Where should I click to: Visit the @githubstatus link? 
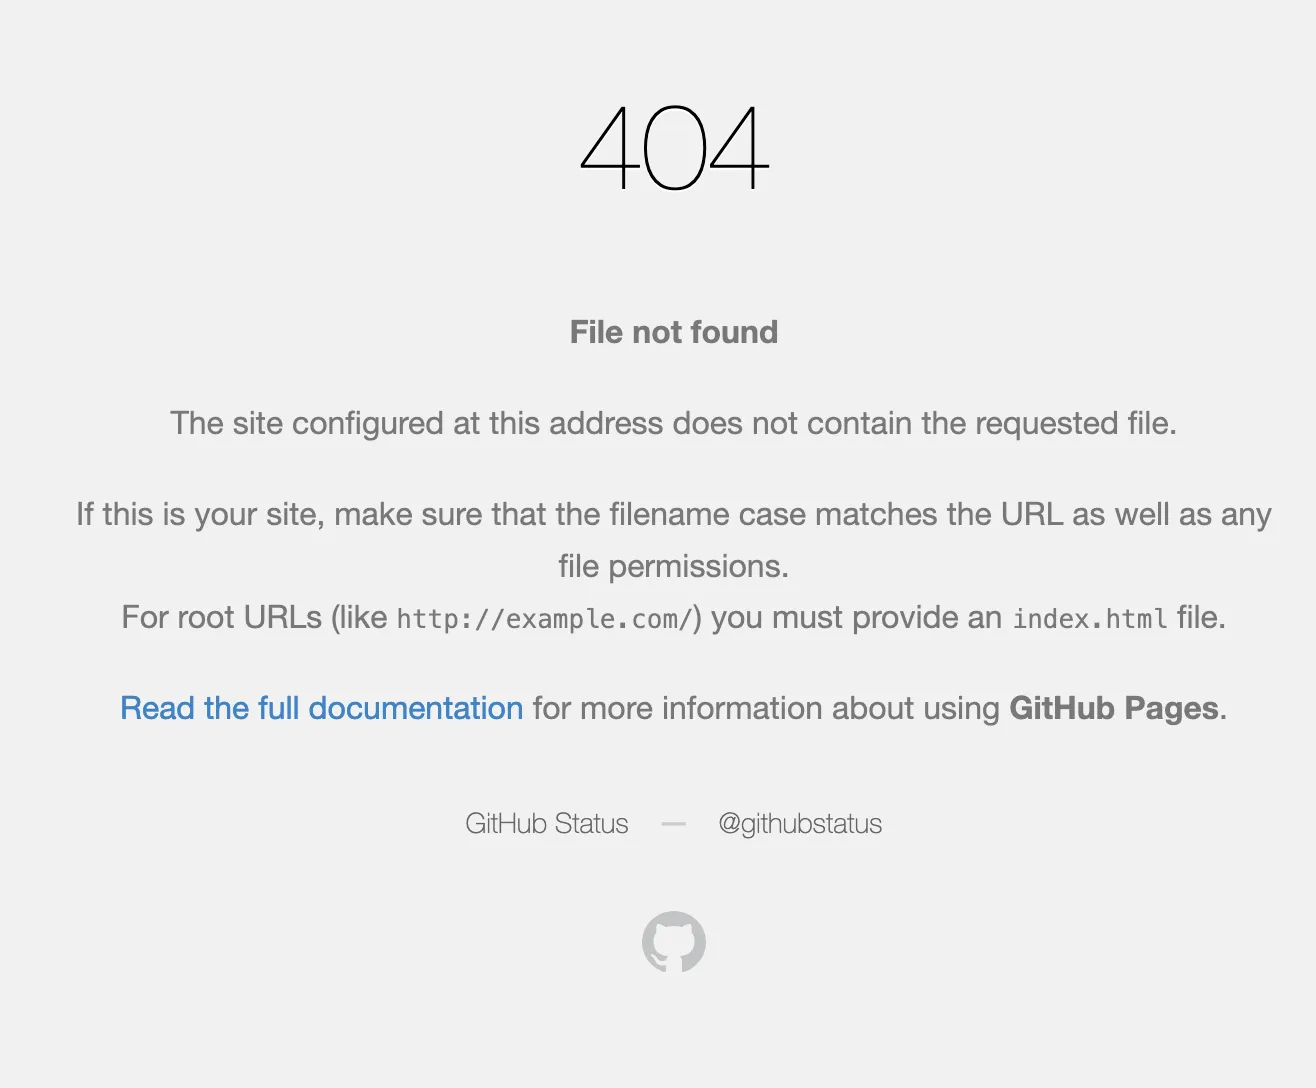[x=800, y=824]
